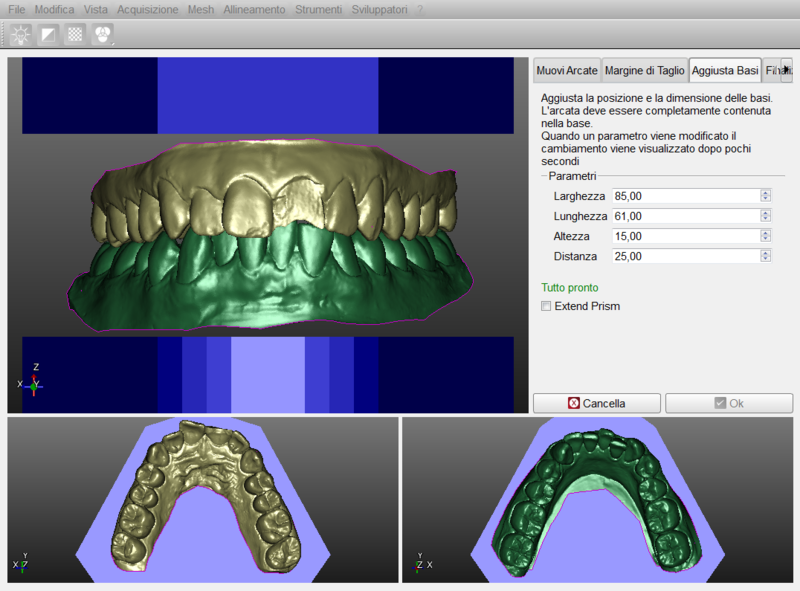The width and height of the screenshot is (800, 591).
Task: Click the black-and-white shading toolbar icon
Action: coord(47,35)
